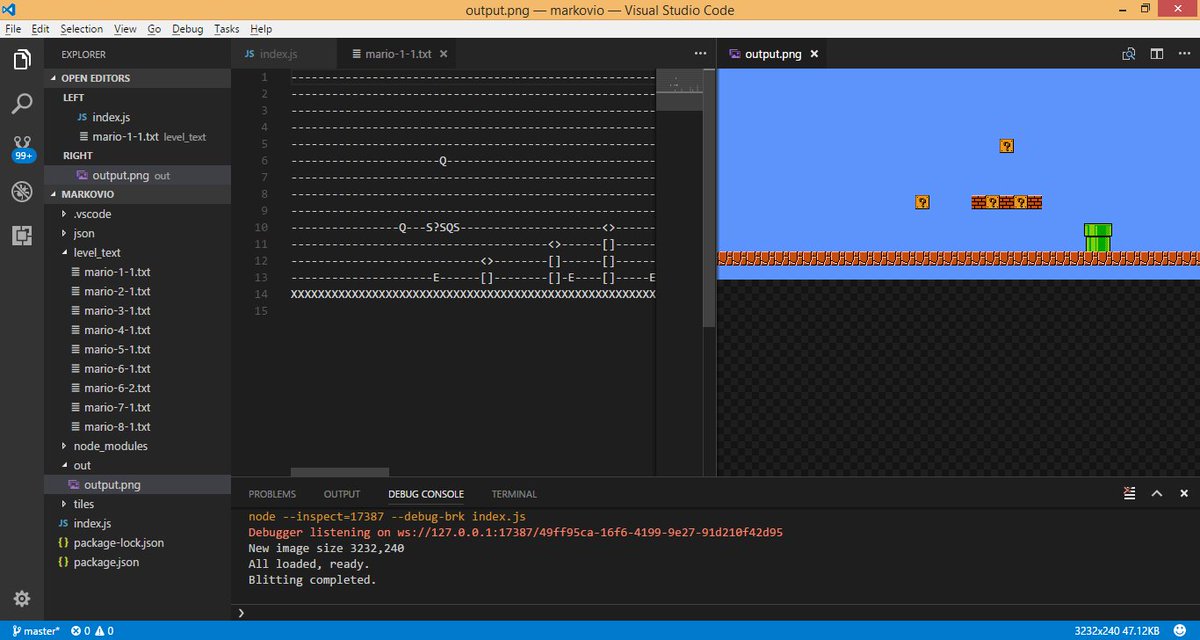The image size is (1200, 640).
Task: Click the debug console input prompt
Action: [715, 612]
